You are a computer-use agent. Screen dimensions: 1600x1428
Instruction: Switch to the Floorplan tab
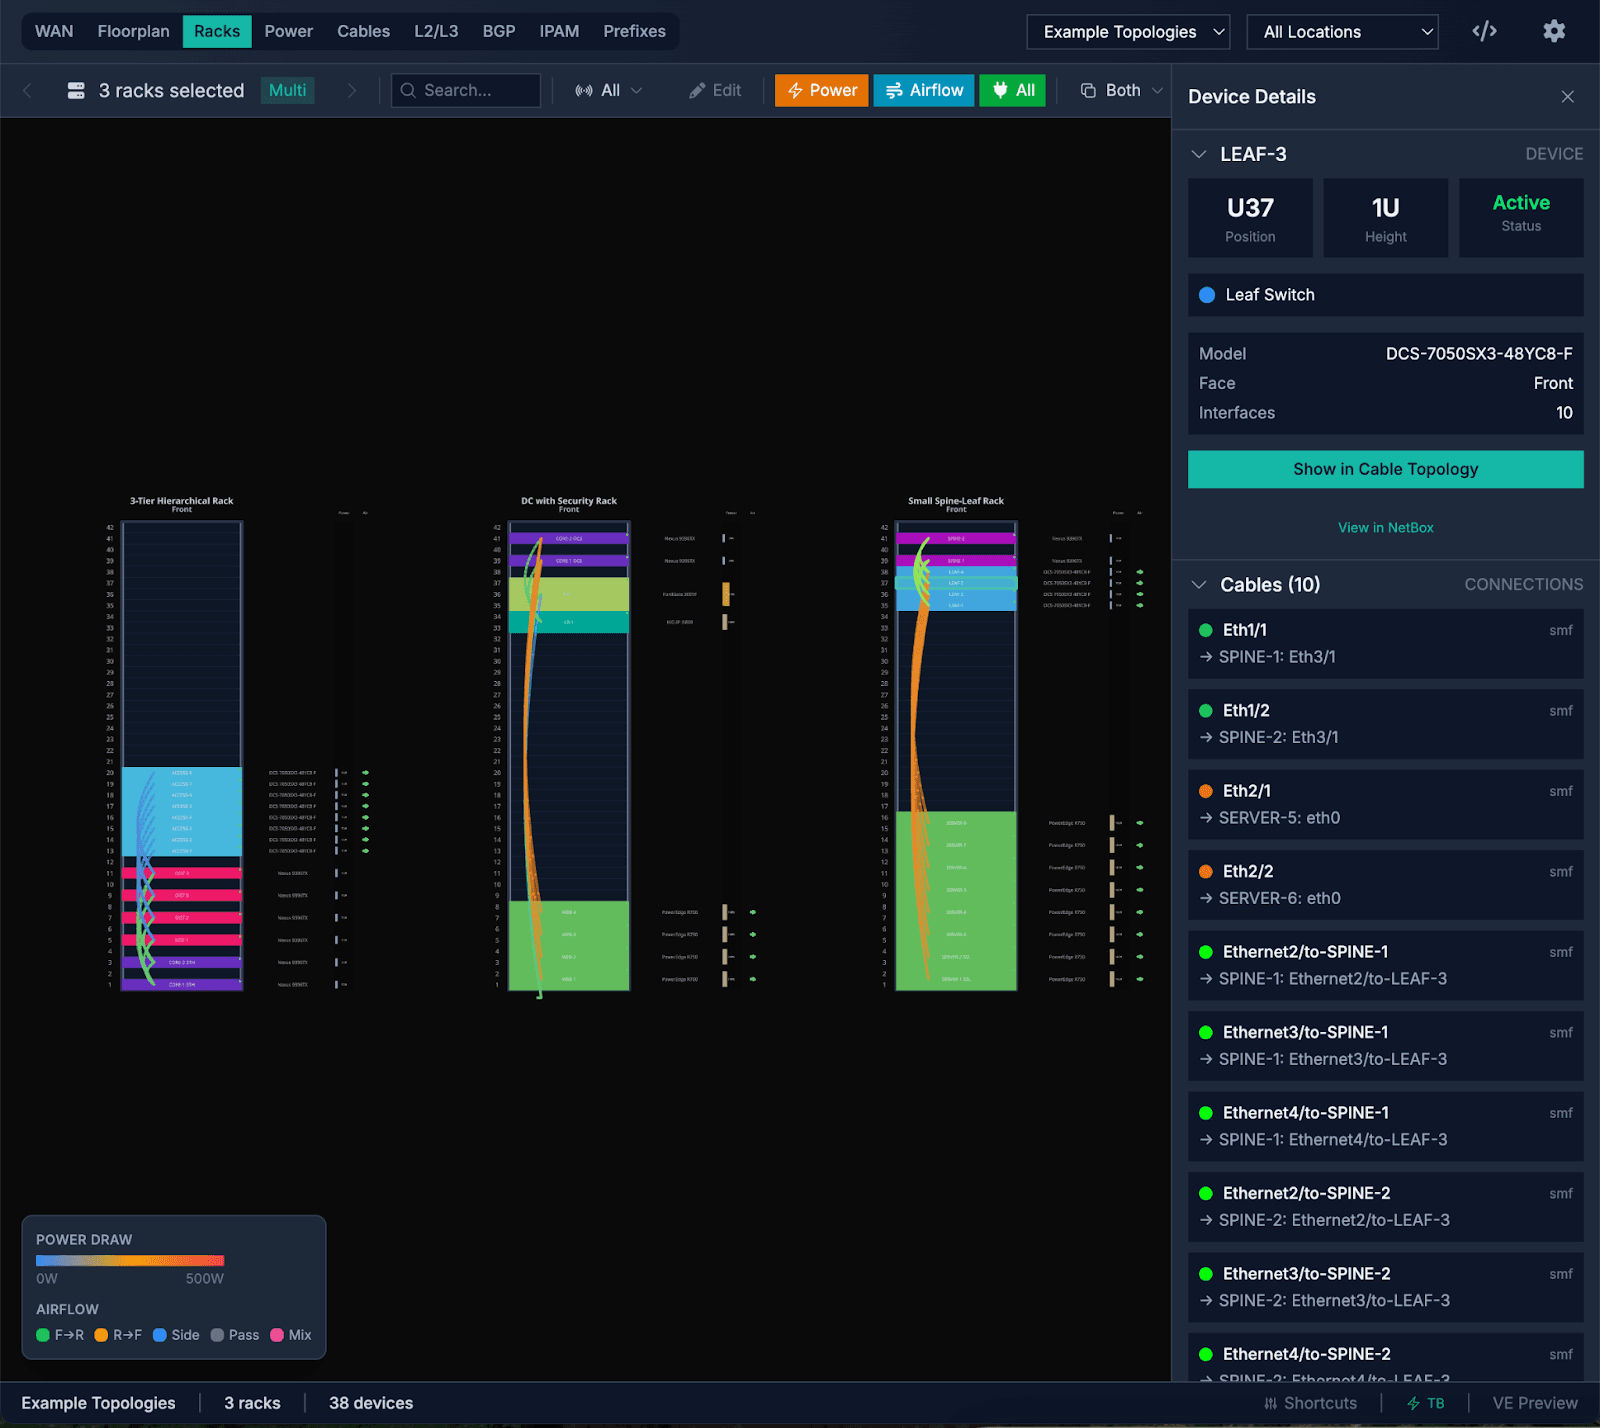tap(133, 31)
